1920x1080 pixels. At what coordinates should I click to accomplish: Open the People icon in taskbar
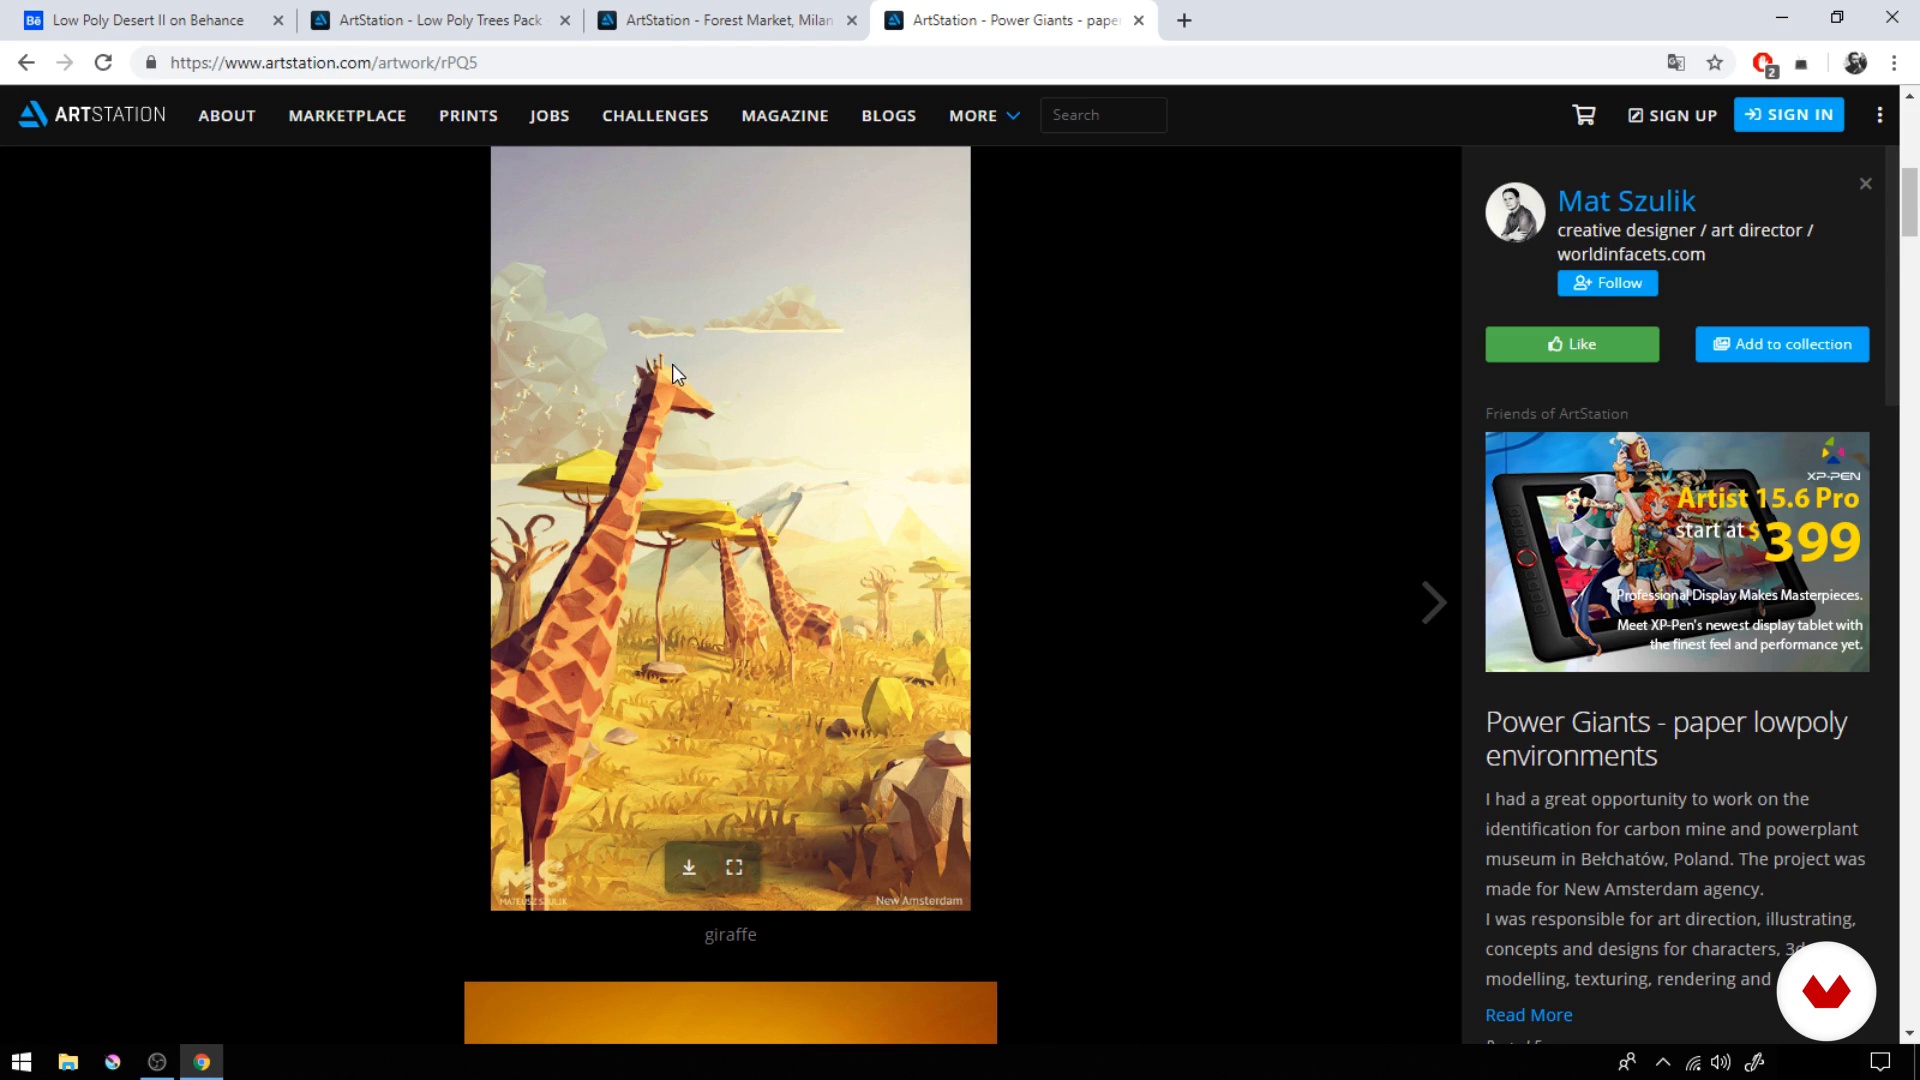pyautogui.click(x=1627, y=1062)
